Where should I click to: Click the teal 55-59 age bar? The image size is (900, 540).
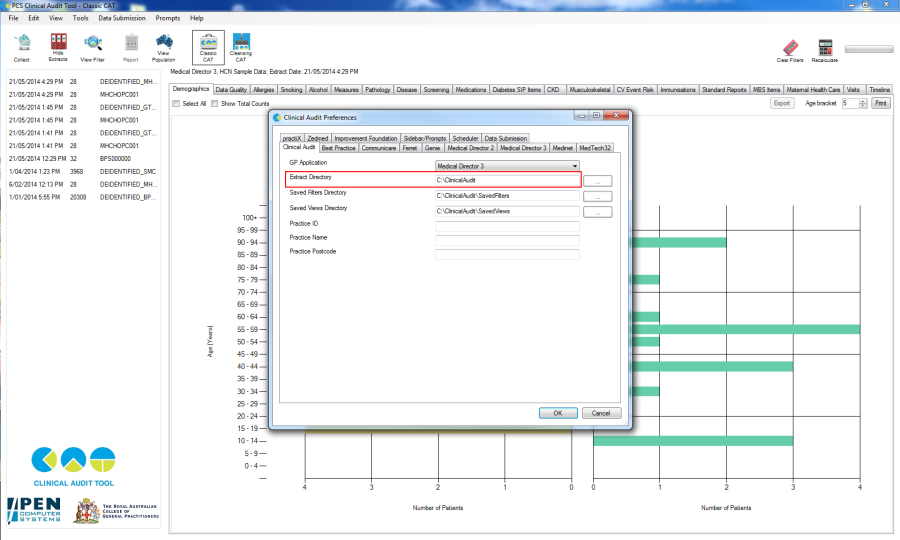[x=746, y=329]
